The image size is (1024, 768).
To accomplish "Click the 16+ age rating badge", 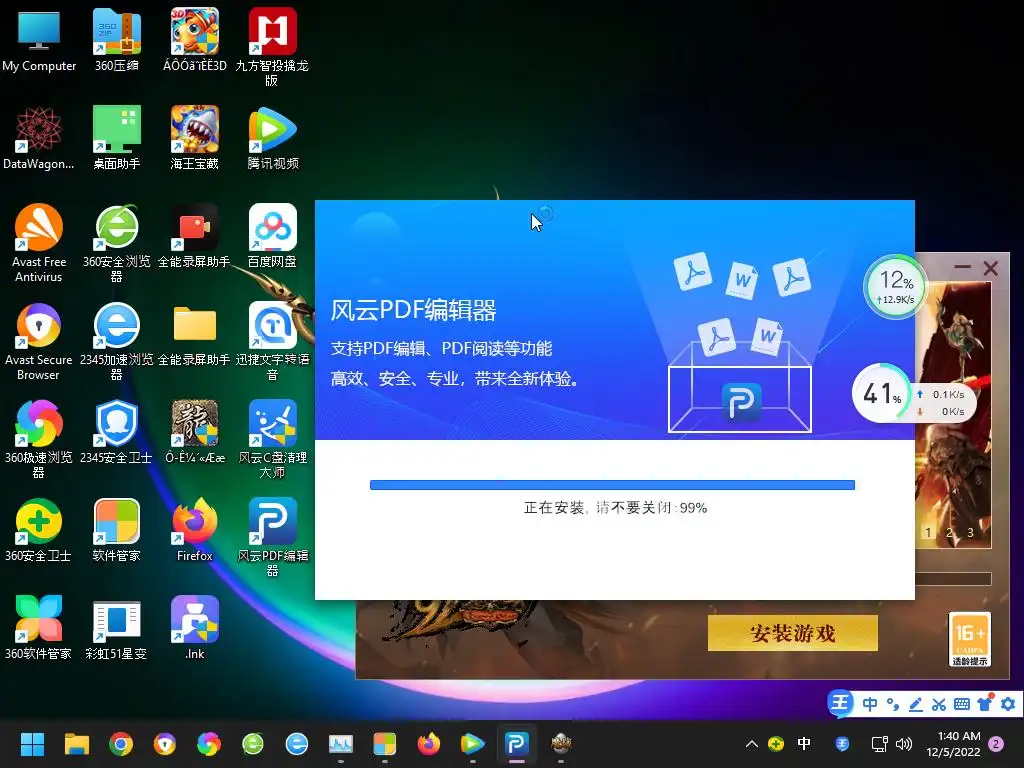I will (970, 639).
